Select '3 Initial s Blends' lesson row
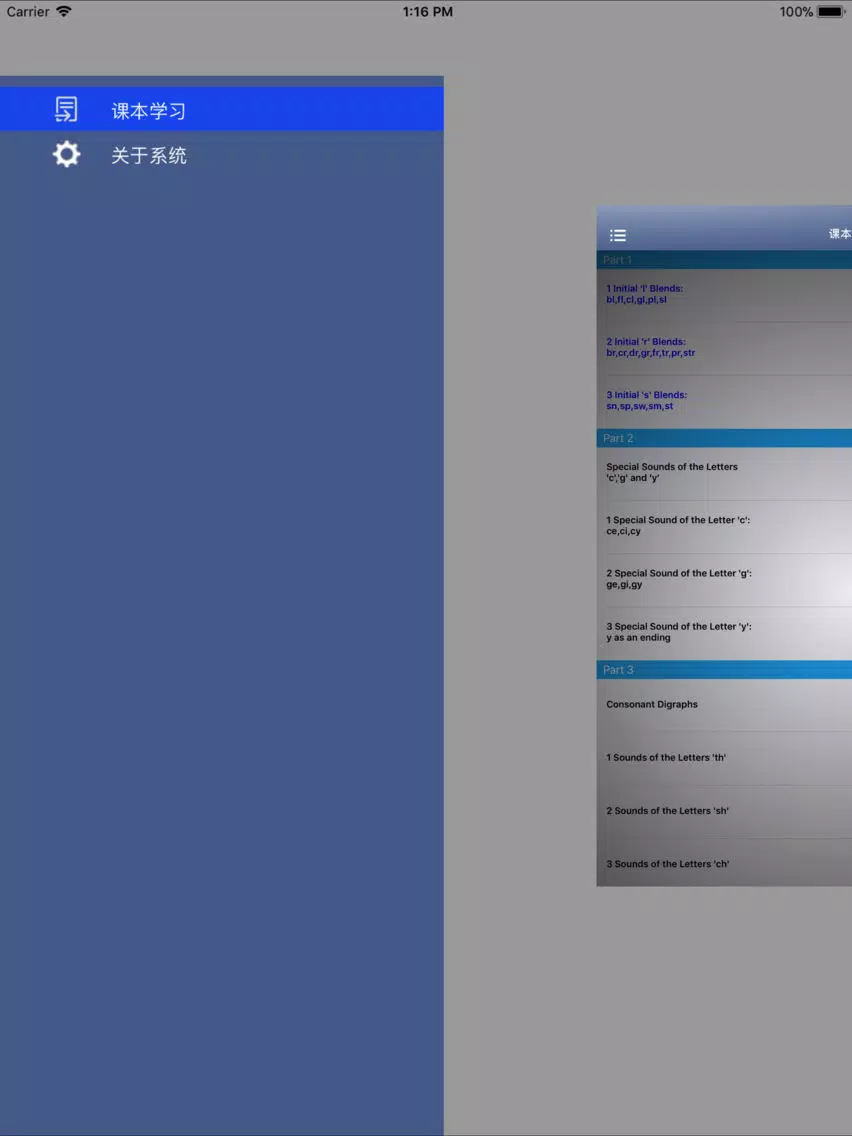Image resolution: width=852 pixels, height=1136 pixels. pyautogui.click(x=724, y=401)
